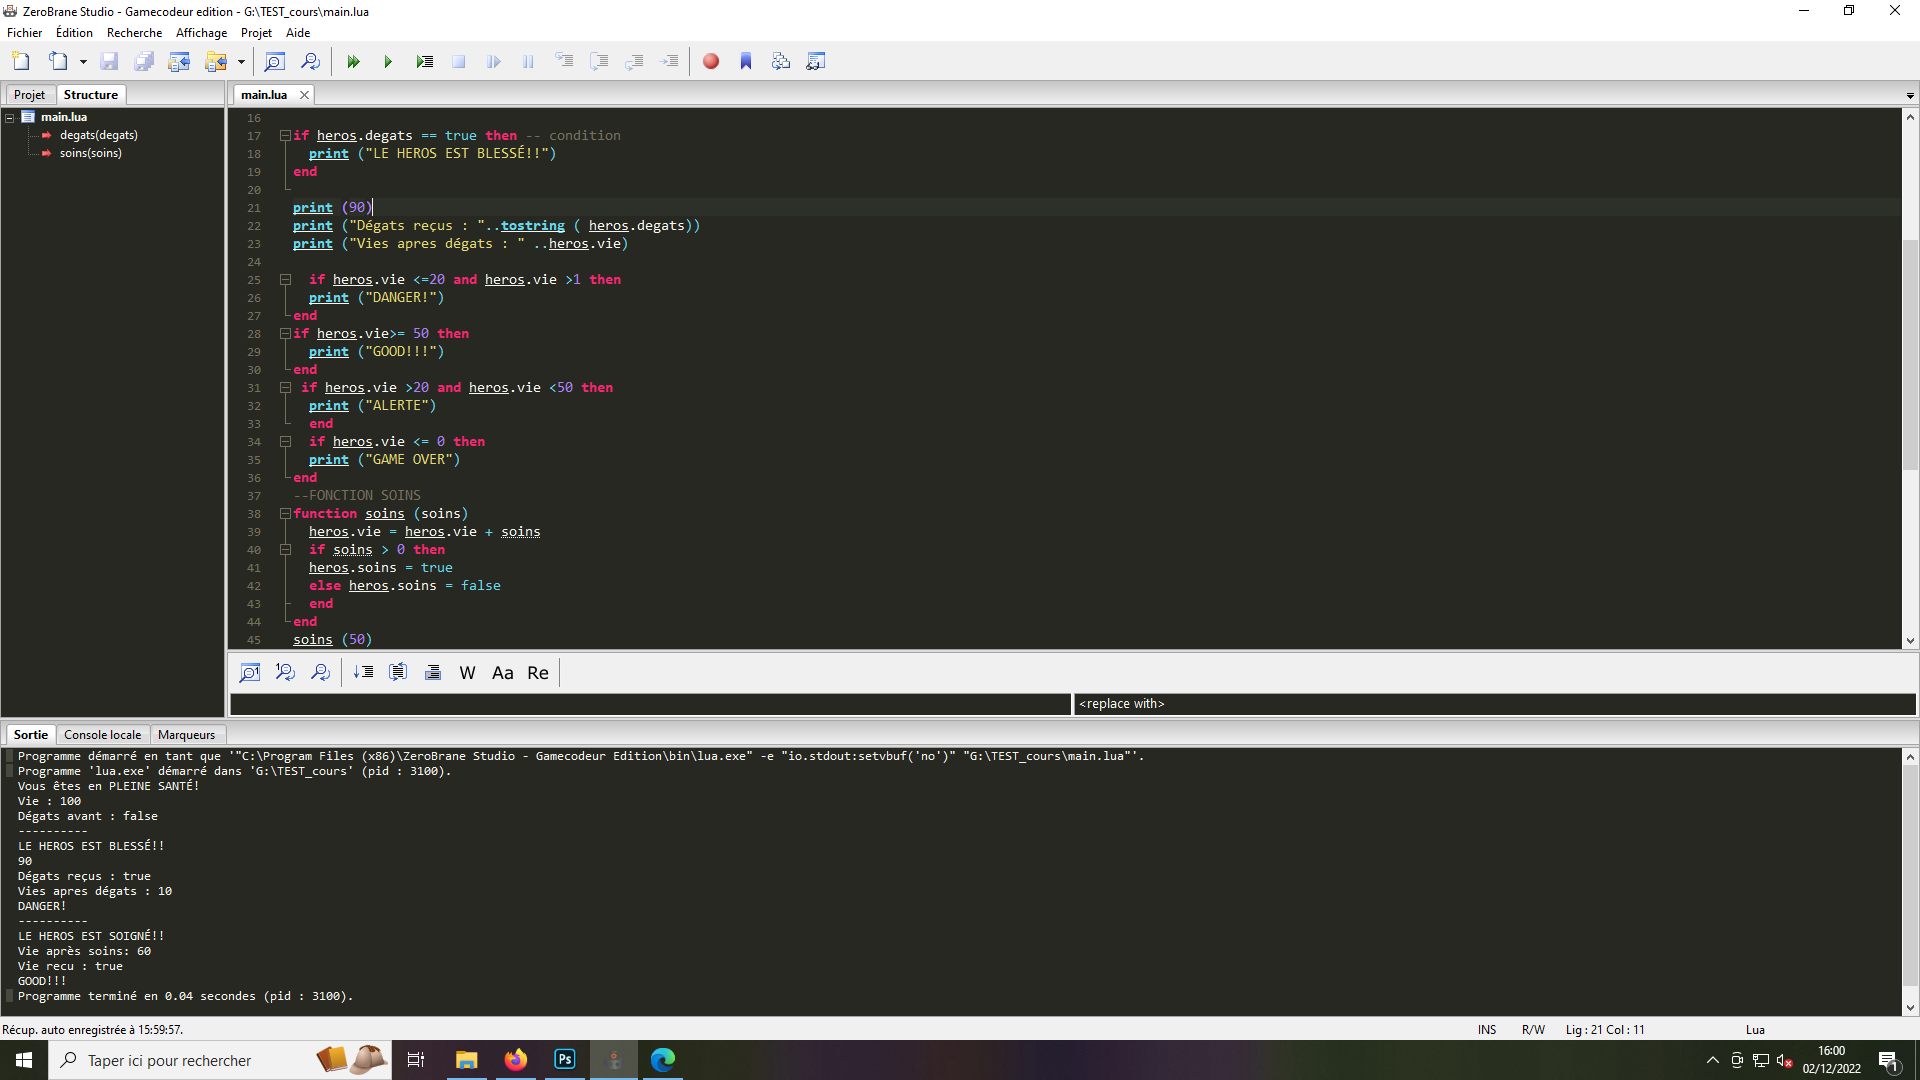Switch to the Console locale tab
This screenshot has width=1920, height=1080.
[x=102, y=734]
